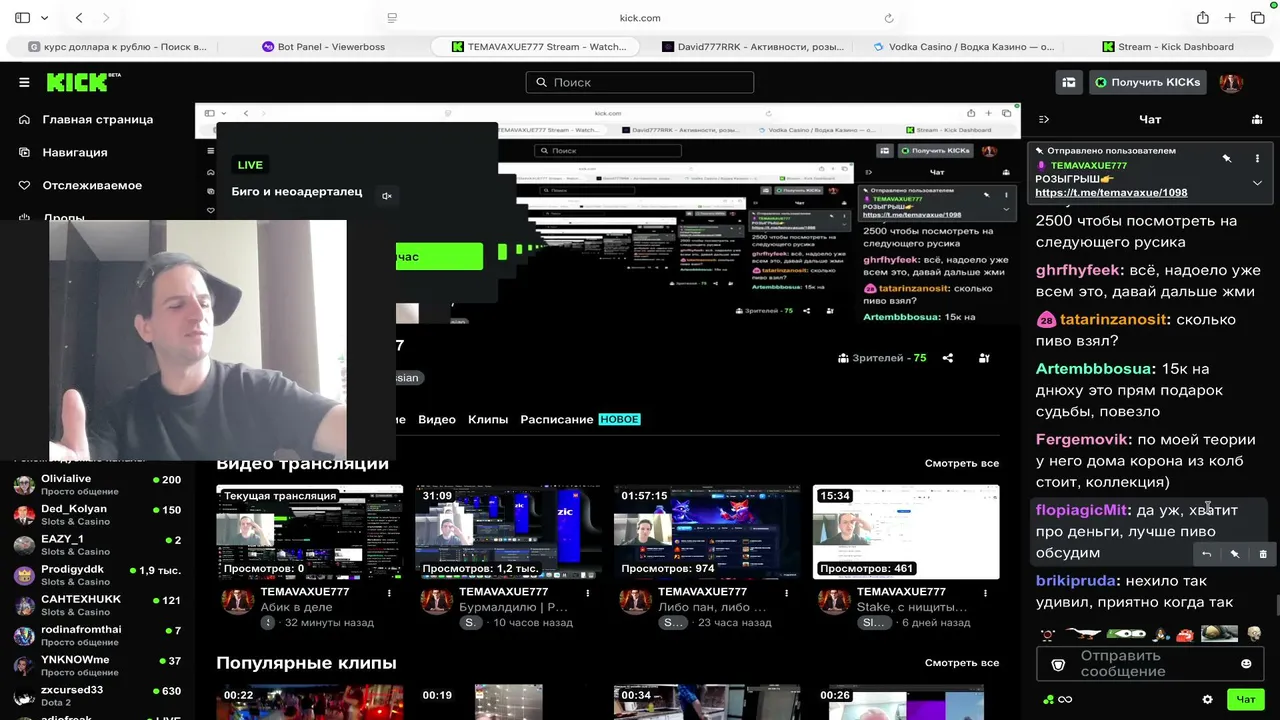Pin flopiagicMit's chat message
Image resolution: width=1280 pixels, height=720 pixels.
coord(1234,554)
